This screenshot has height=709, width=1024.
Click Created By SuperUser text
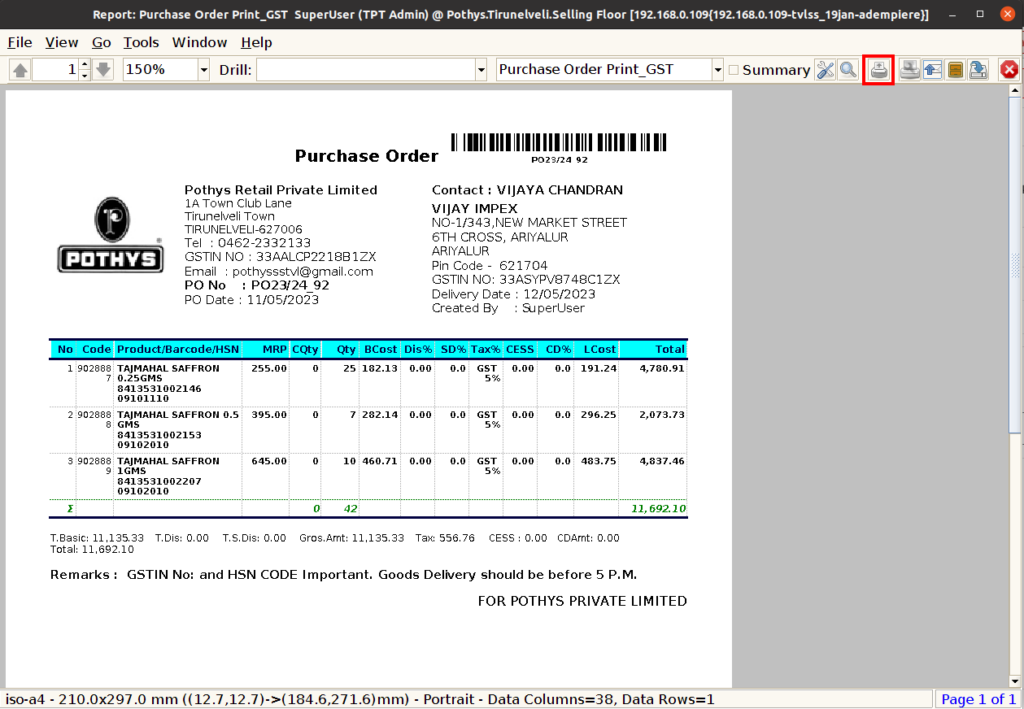pos(508,308)
